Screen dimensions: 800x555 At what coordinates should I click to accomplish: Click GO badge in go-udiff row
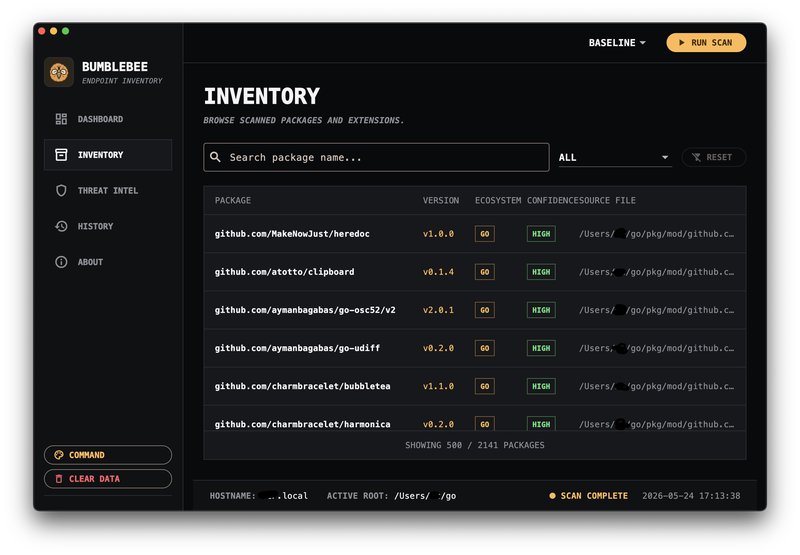click(485, 348)
